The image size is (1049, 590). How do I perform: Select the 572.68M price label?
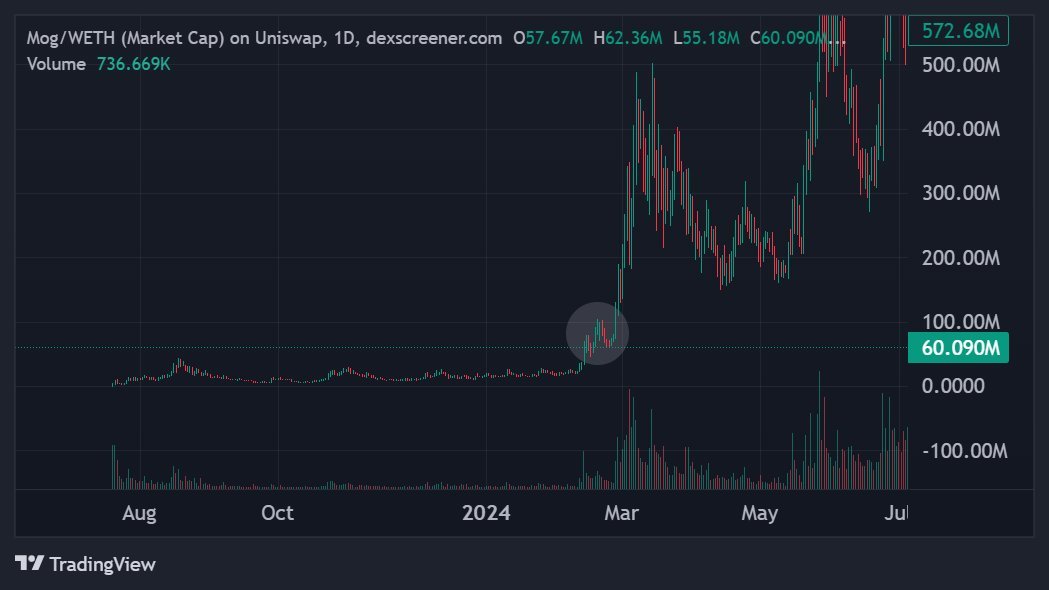958,31
